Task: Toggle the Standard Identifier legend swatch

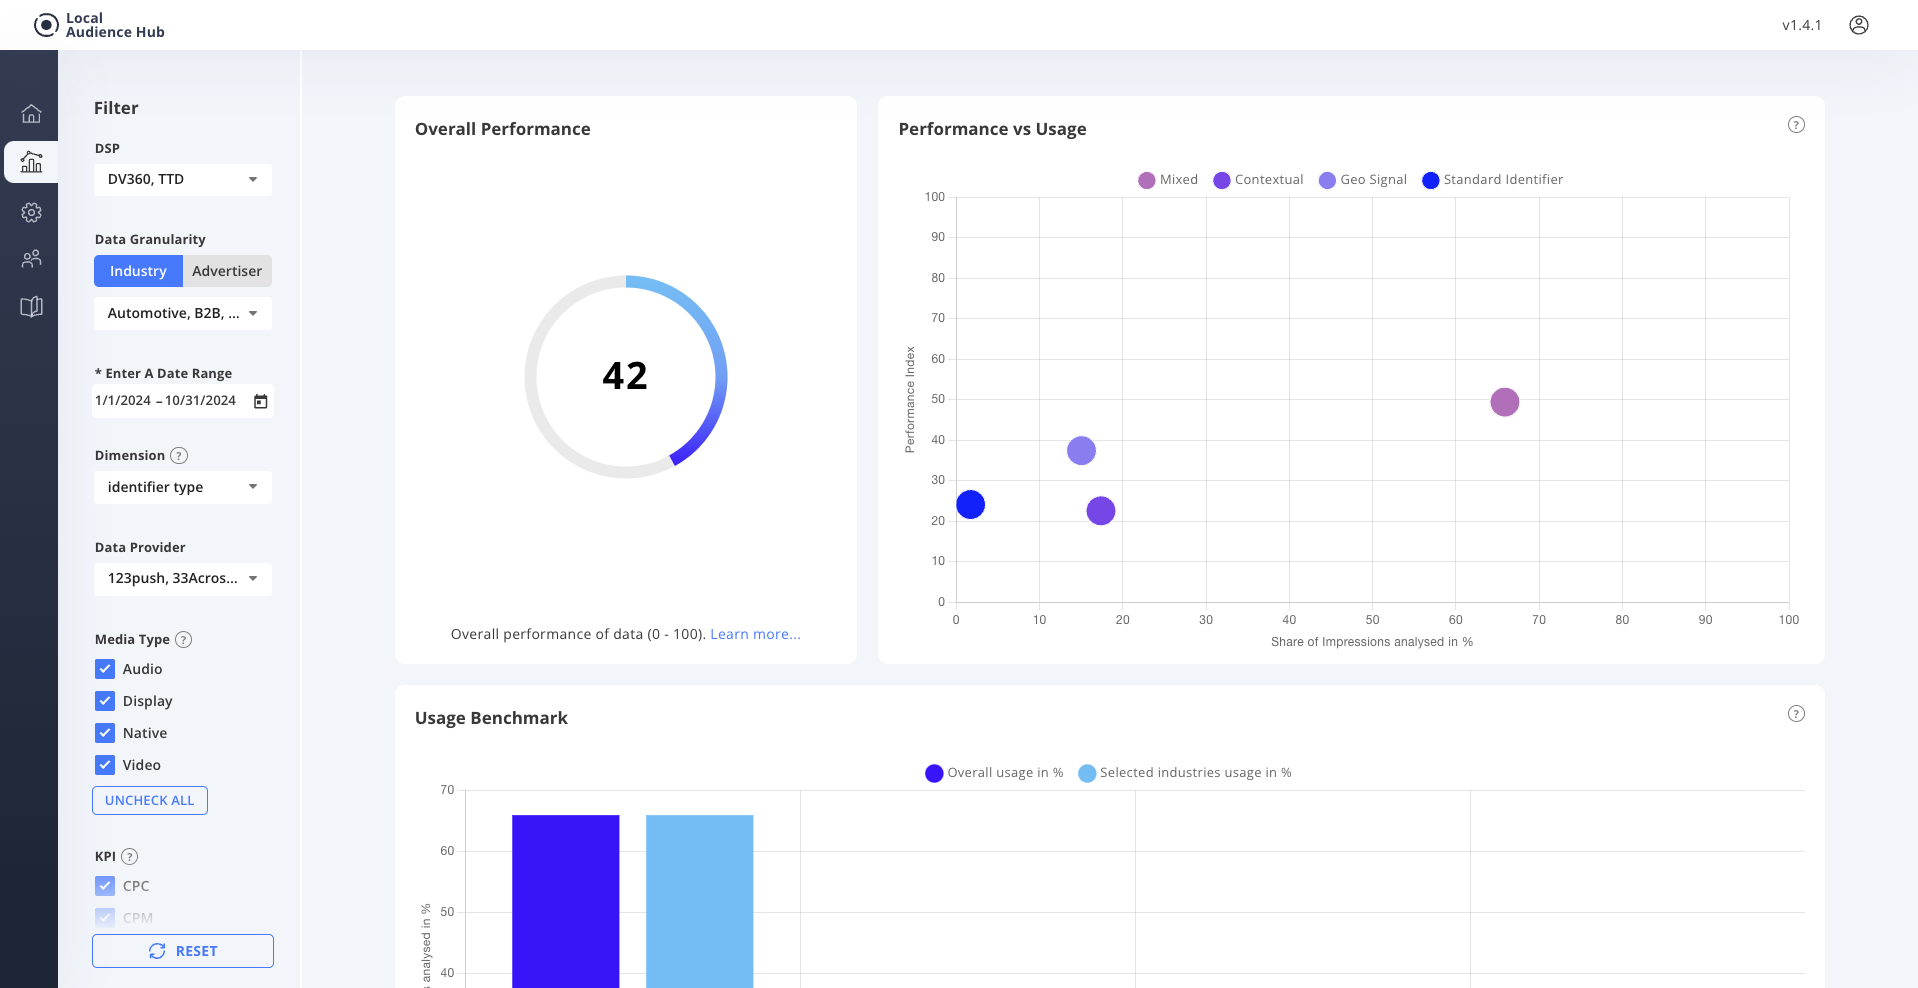Action: 1430,180
